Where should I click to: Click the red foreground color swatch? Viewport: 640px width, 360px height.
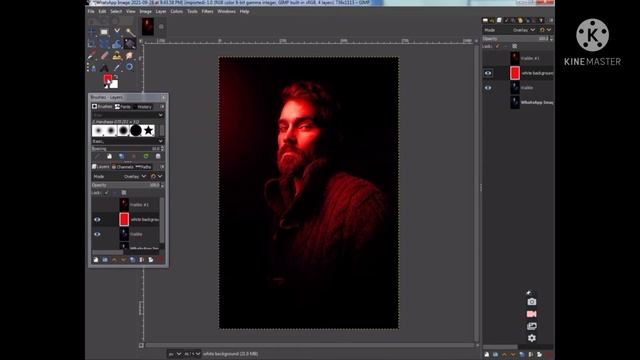coord(107,78)
